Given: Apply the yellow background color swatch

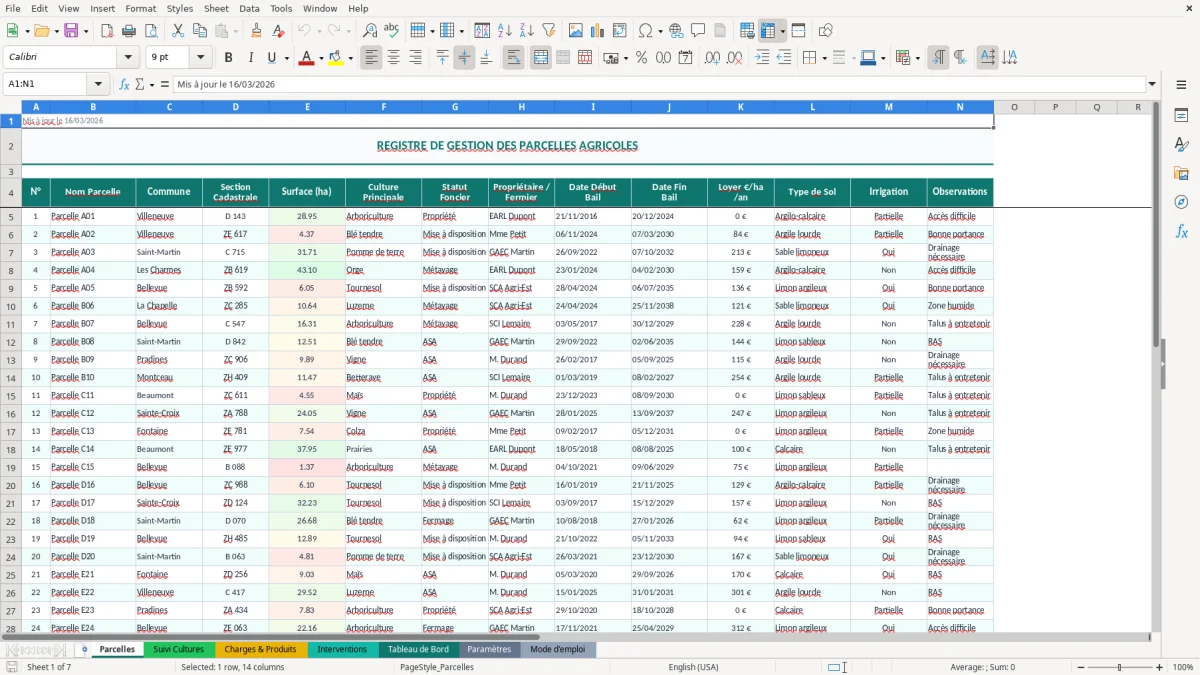Looking at the screenshot, I should (x=335, y=58).
